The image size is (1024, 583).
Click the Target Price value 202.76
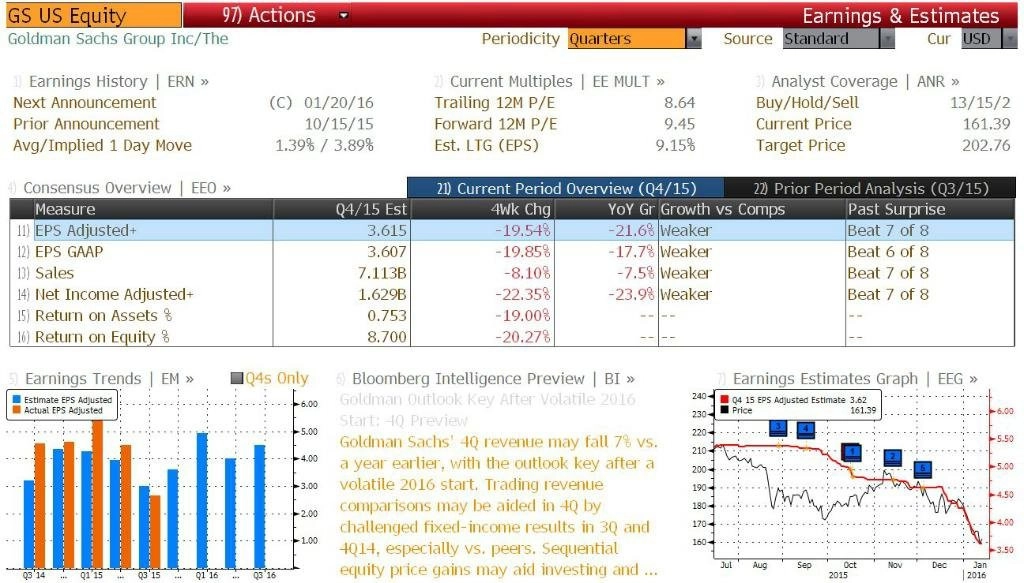[986, 145]
